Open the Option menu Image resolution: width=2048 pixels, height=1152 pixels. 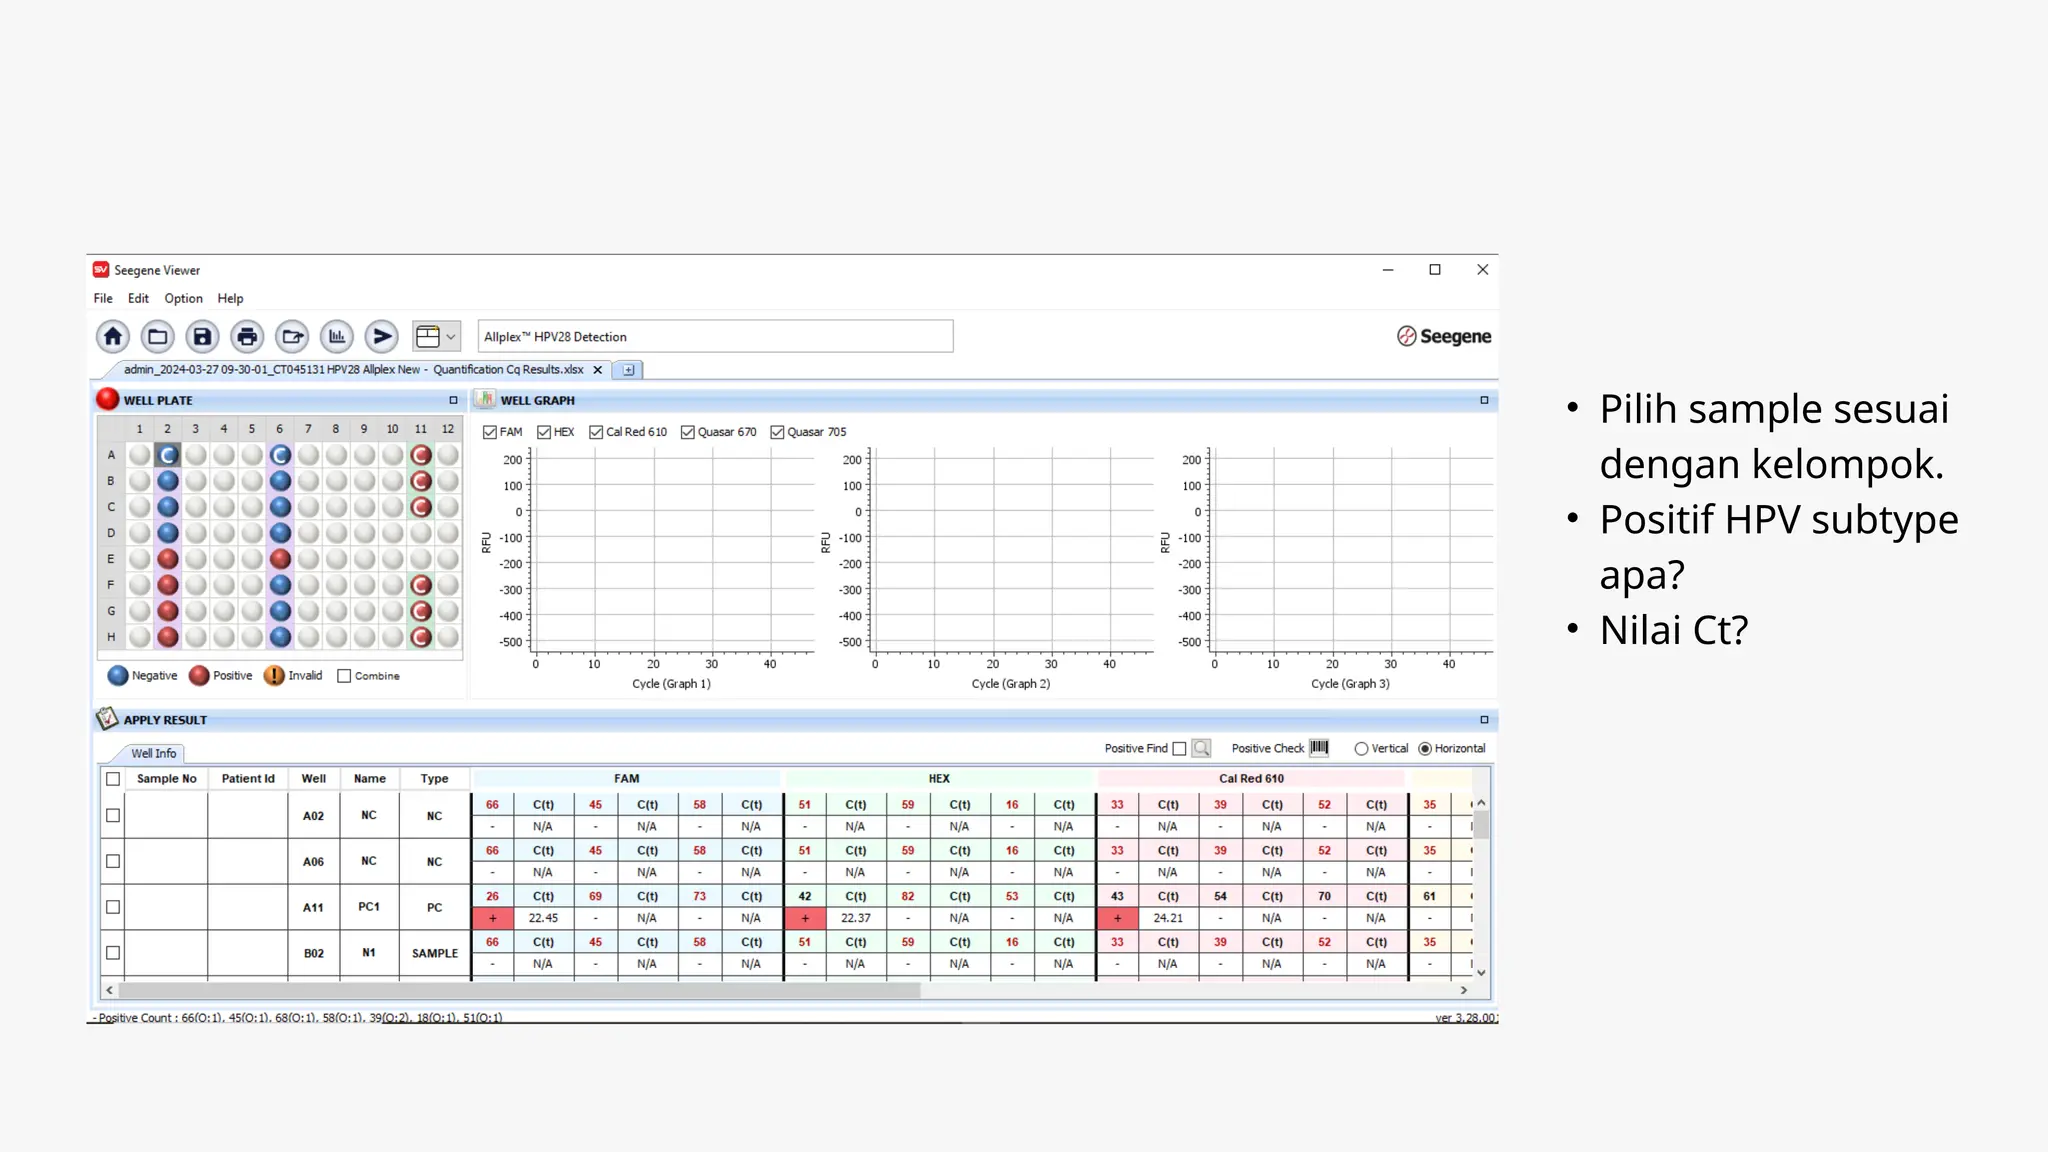[x=183, y=298]
